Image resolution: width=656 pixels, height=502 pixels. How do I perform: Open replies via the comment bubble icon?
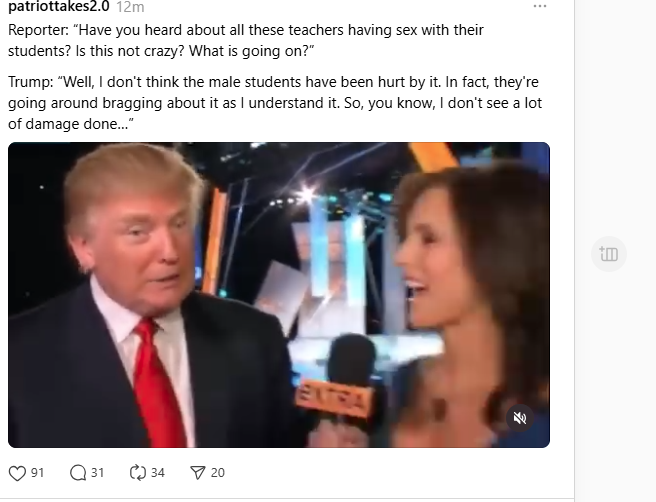(x=78, y=473)
